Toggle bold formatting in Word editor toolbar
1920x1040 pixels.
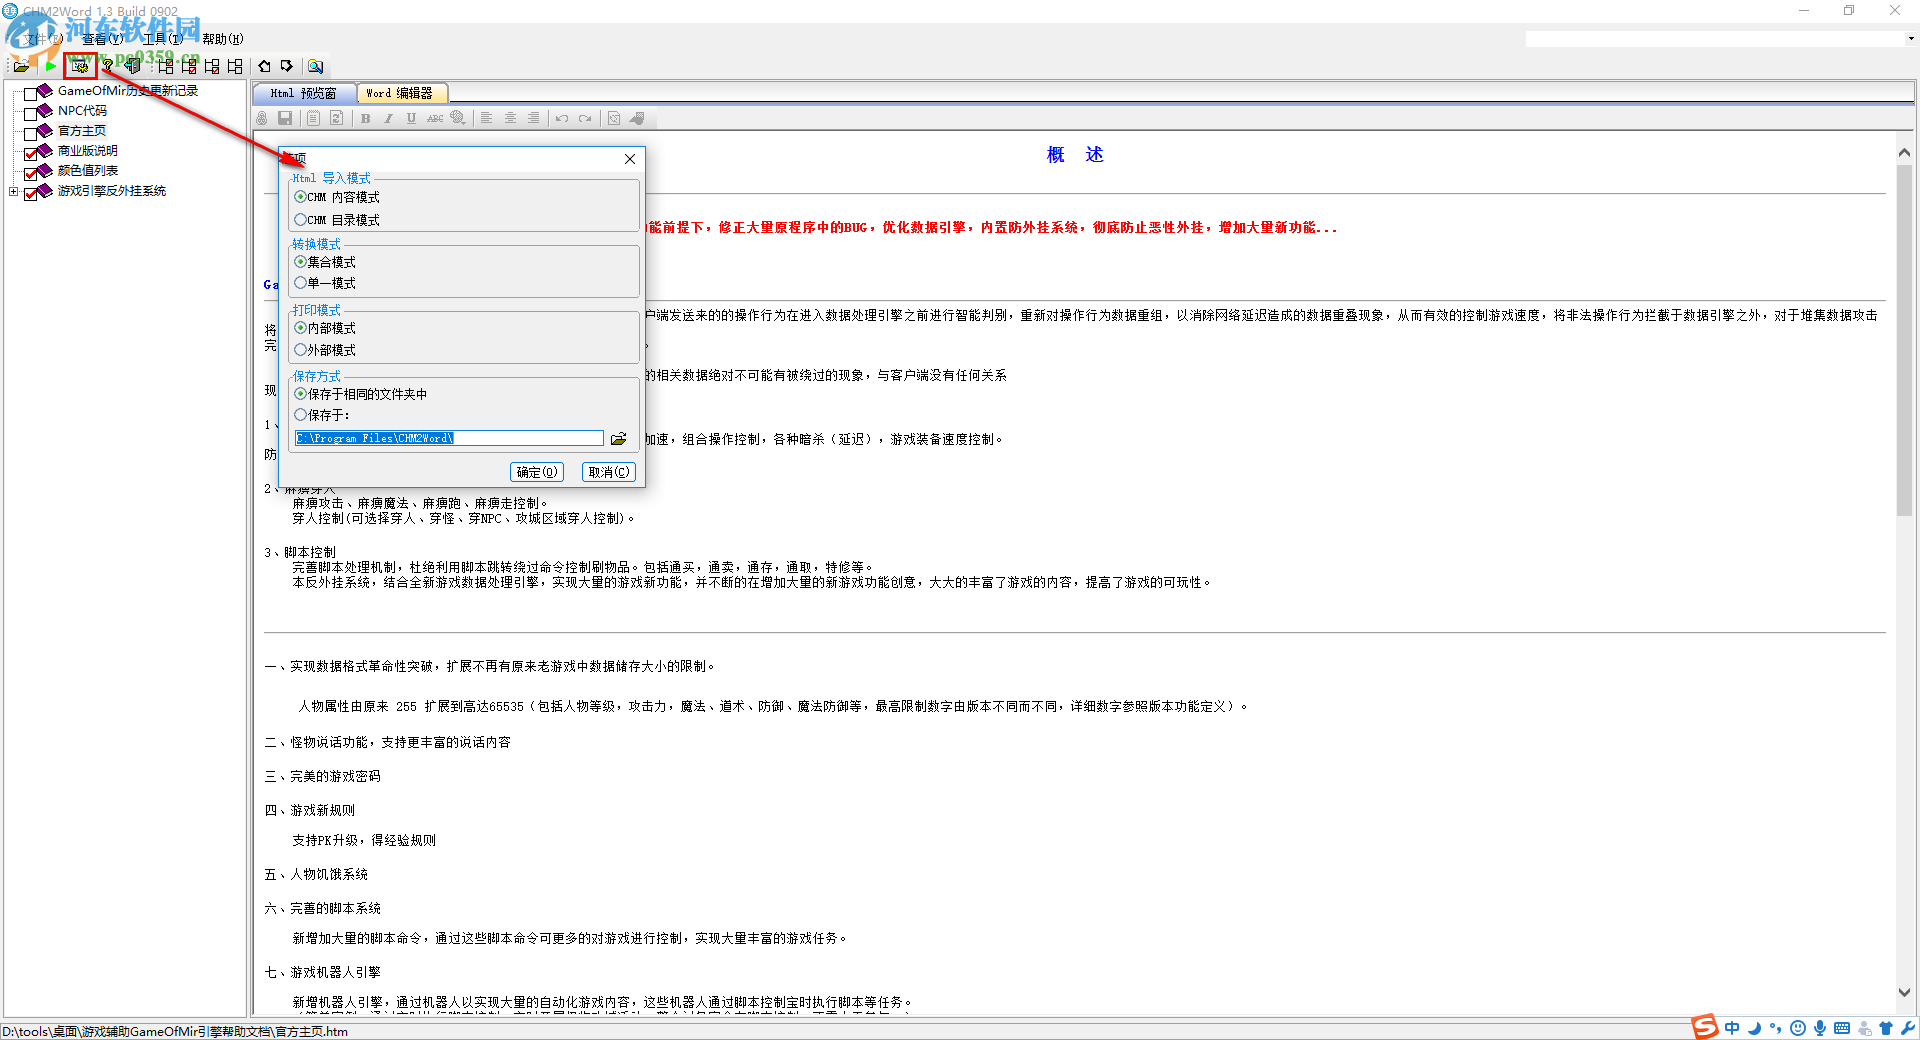tap(366, 118)
